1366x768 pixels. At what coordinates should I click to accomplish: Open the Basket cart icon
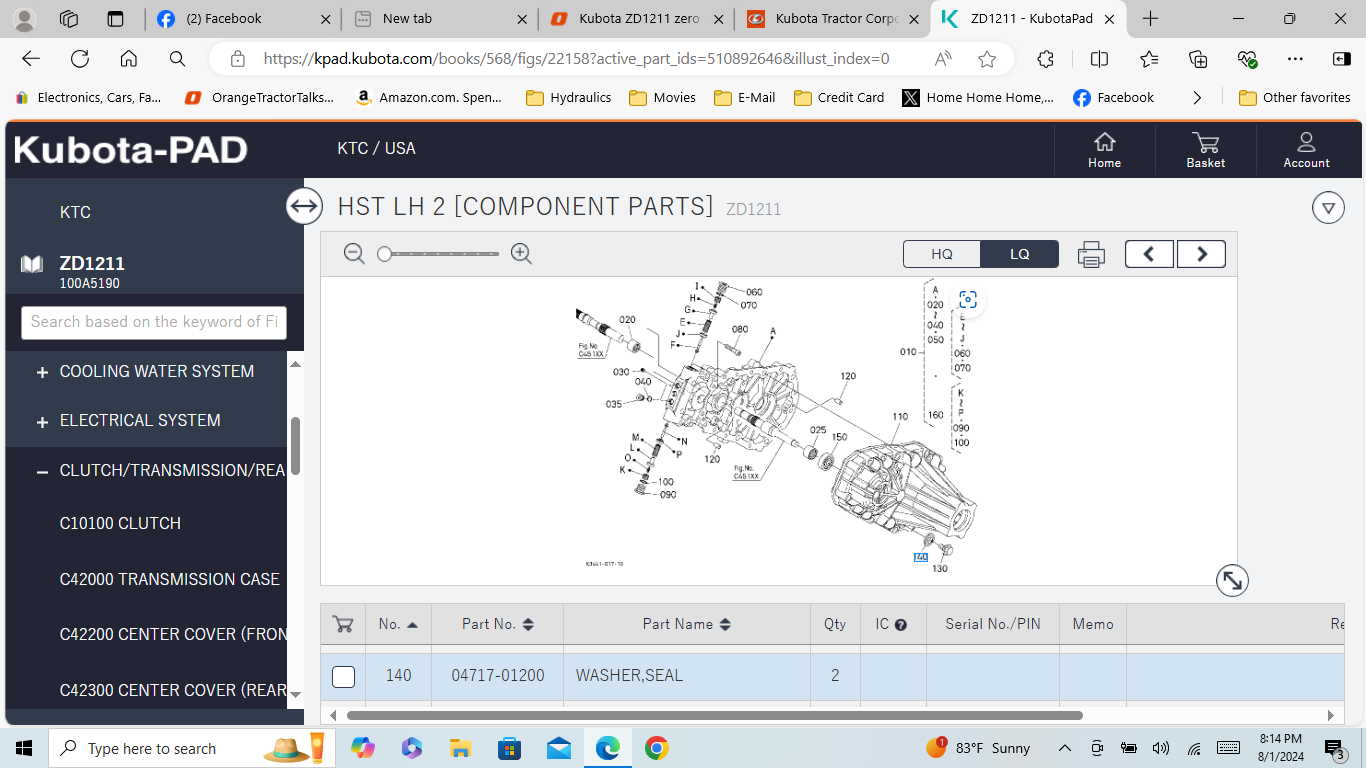(x=1205, y=150)
